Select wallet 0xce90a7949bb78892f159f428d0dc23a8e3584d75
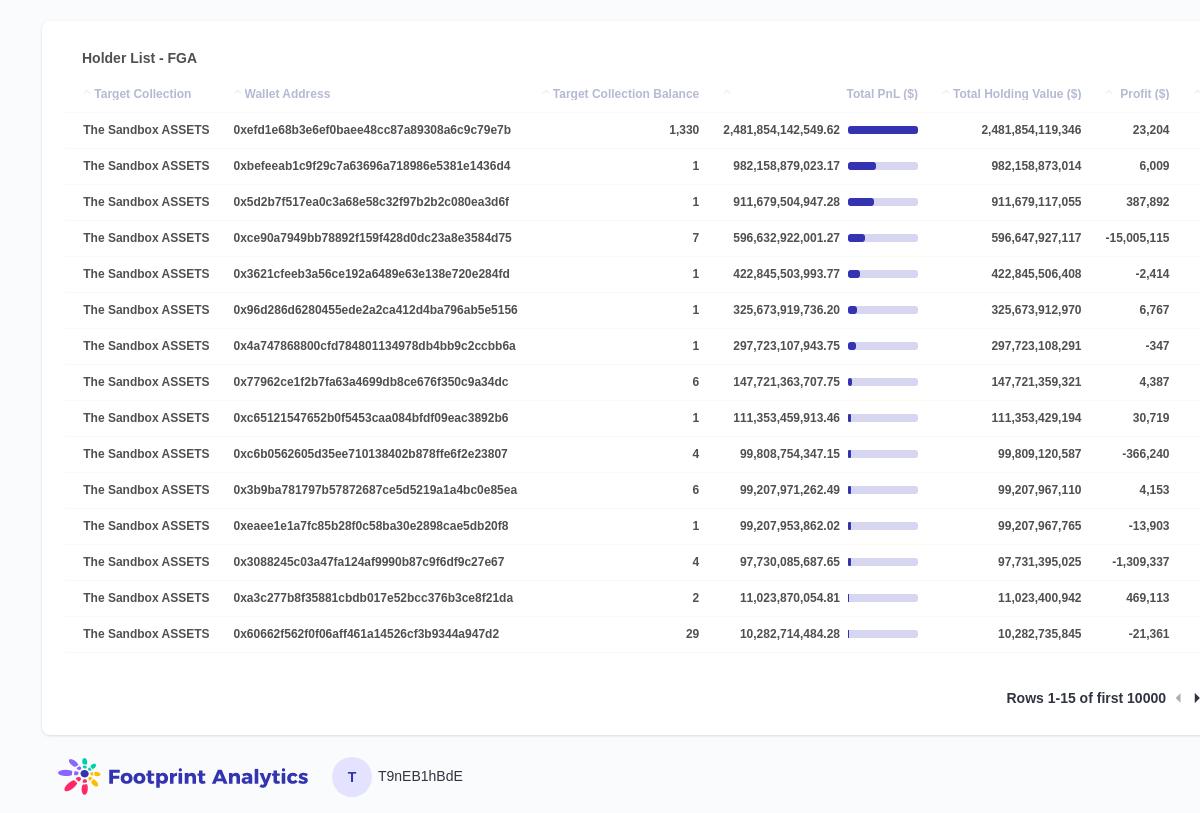This screenshot has height=813, width=1200. [x=372, y=238]
